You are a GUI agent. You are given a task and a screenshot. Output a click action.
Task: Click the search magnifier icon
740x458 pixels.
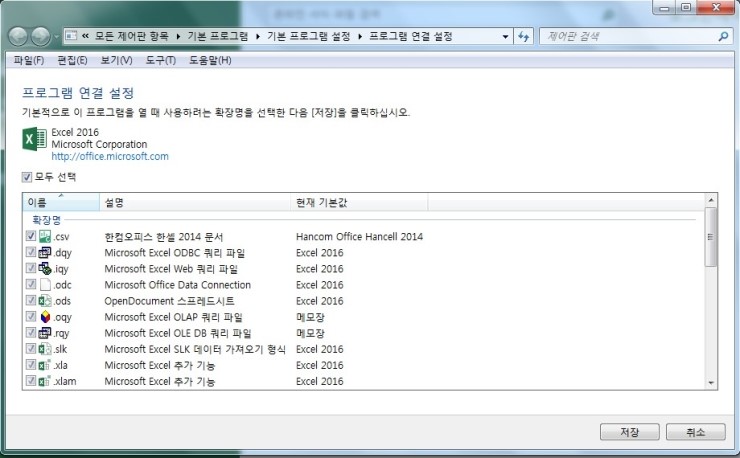point(723,36)
